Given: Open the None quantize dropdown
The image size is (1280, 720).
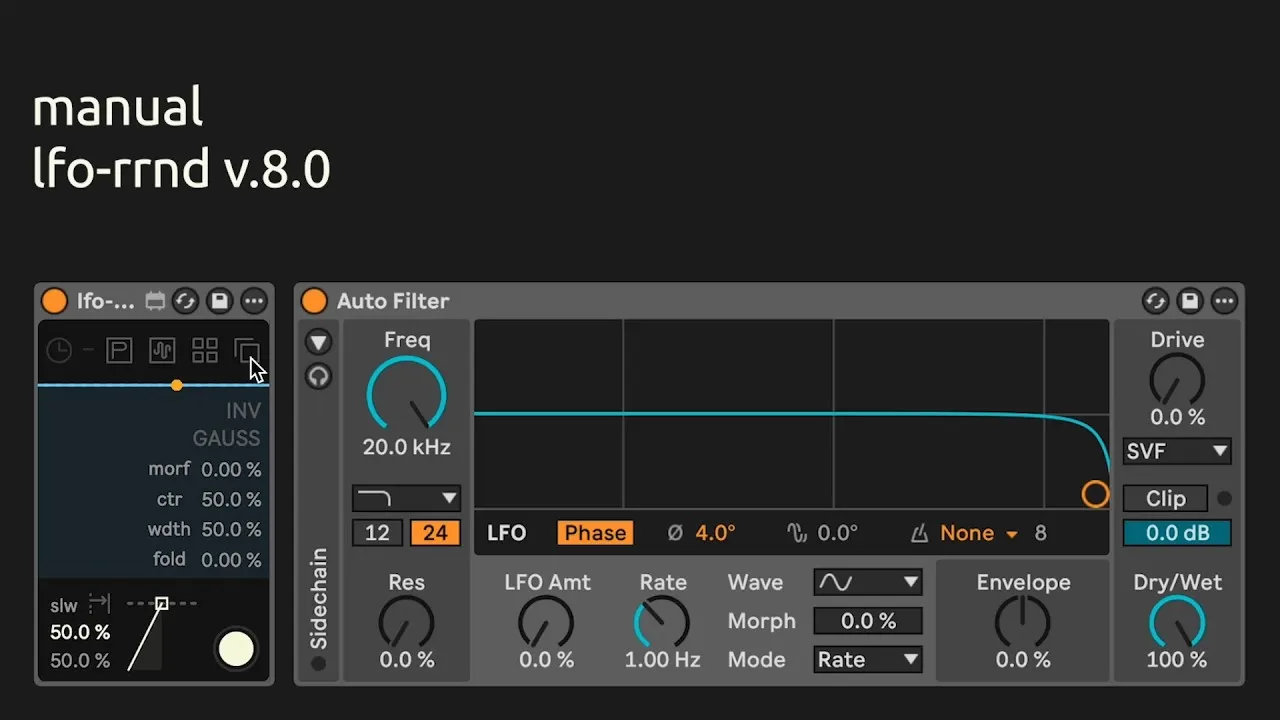Looking at the screenshot, I should point(978,533).
